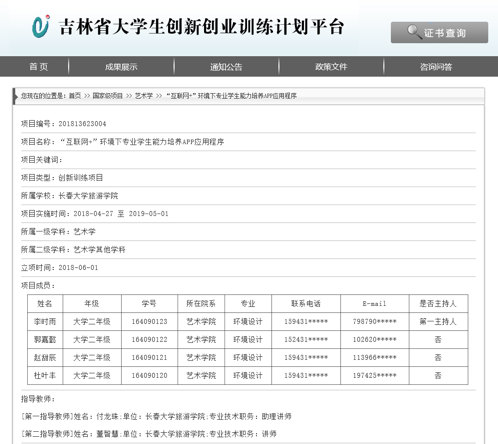498x444 pixels.
Task: Open the 咨询问答 menu item
Action: tap(436, 67)
